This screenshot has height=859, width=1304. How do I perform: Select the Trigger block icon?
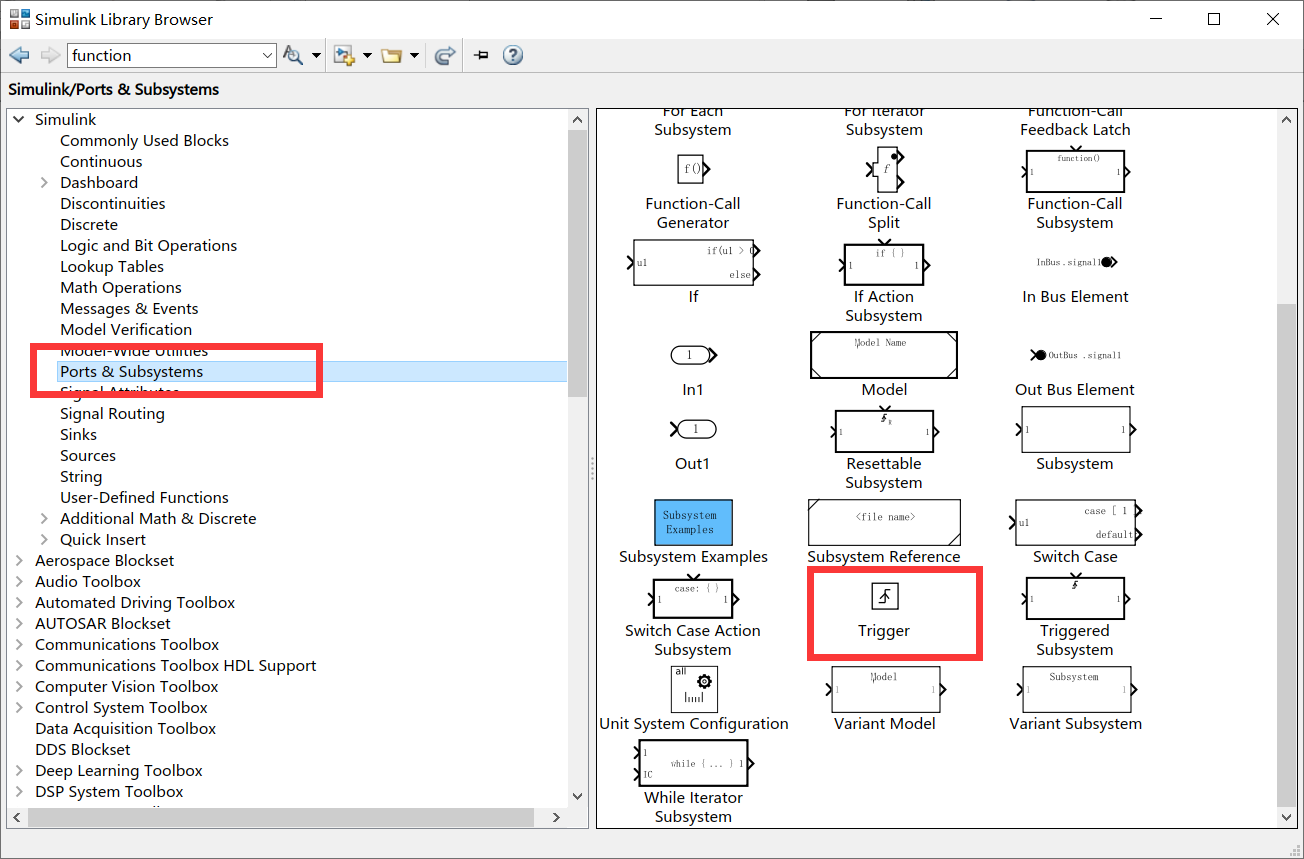884,597
